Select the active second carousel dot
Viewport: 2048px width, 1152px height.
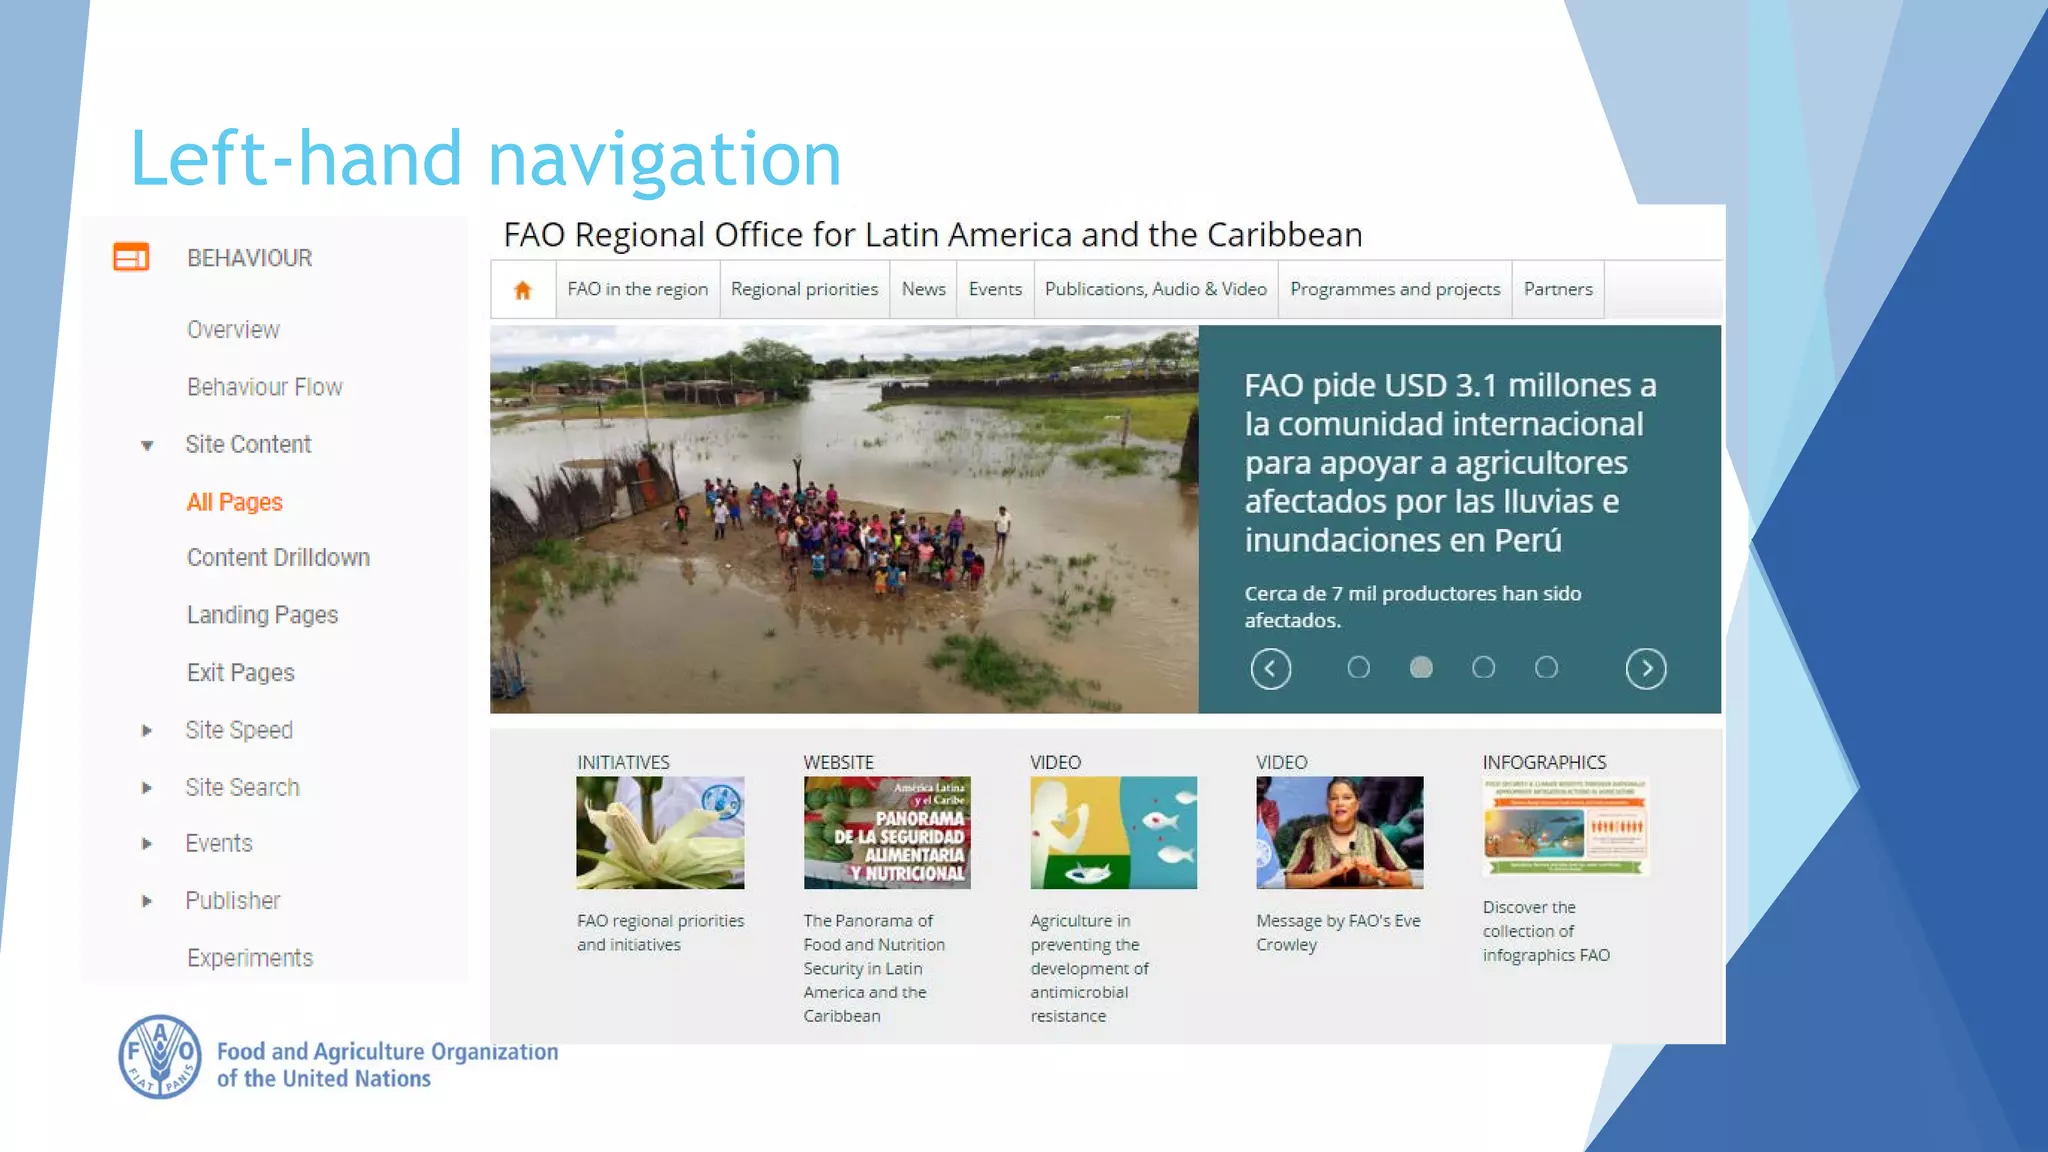point(1420,667)
